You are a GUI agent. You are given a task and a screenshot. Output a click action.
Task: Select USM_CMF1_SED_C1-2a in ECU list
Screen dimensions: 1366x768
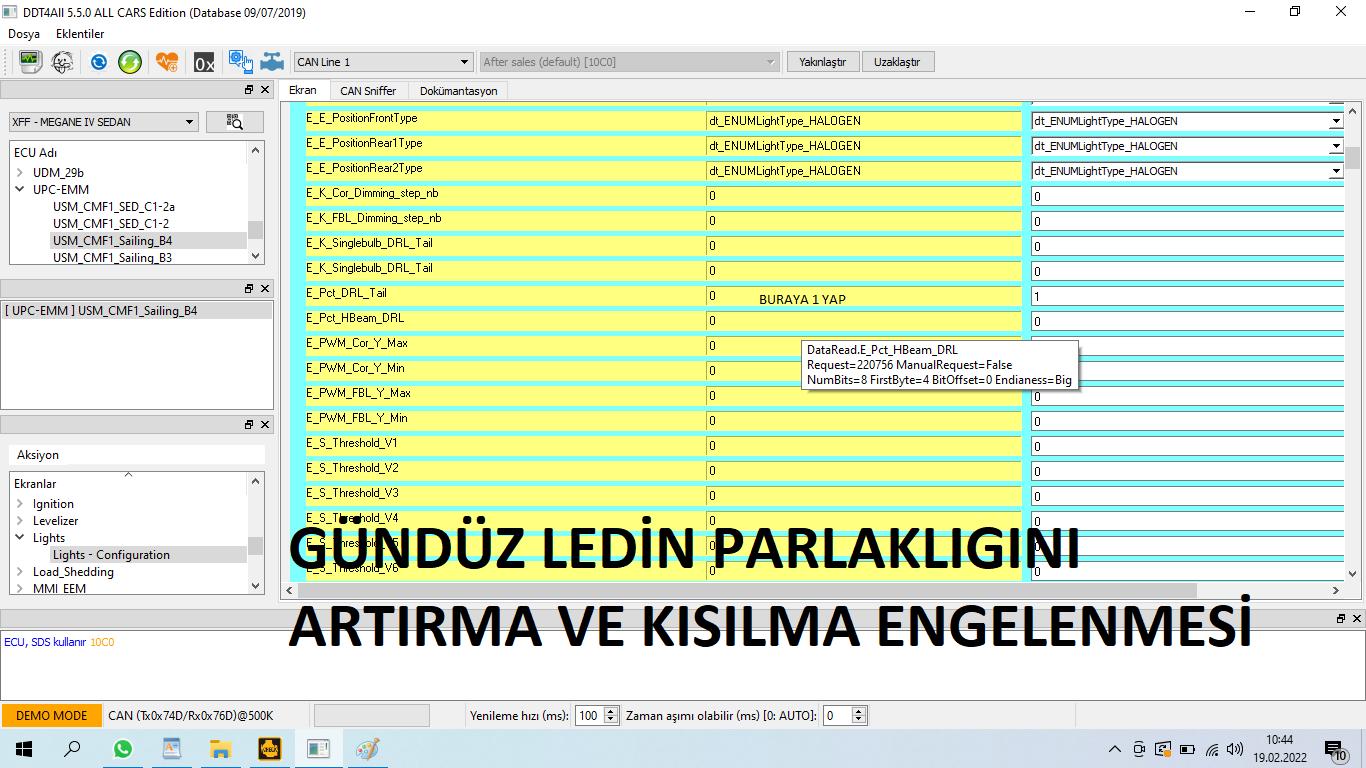point(113,207)
